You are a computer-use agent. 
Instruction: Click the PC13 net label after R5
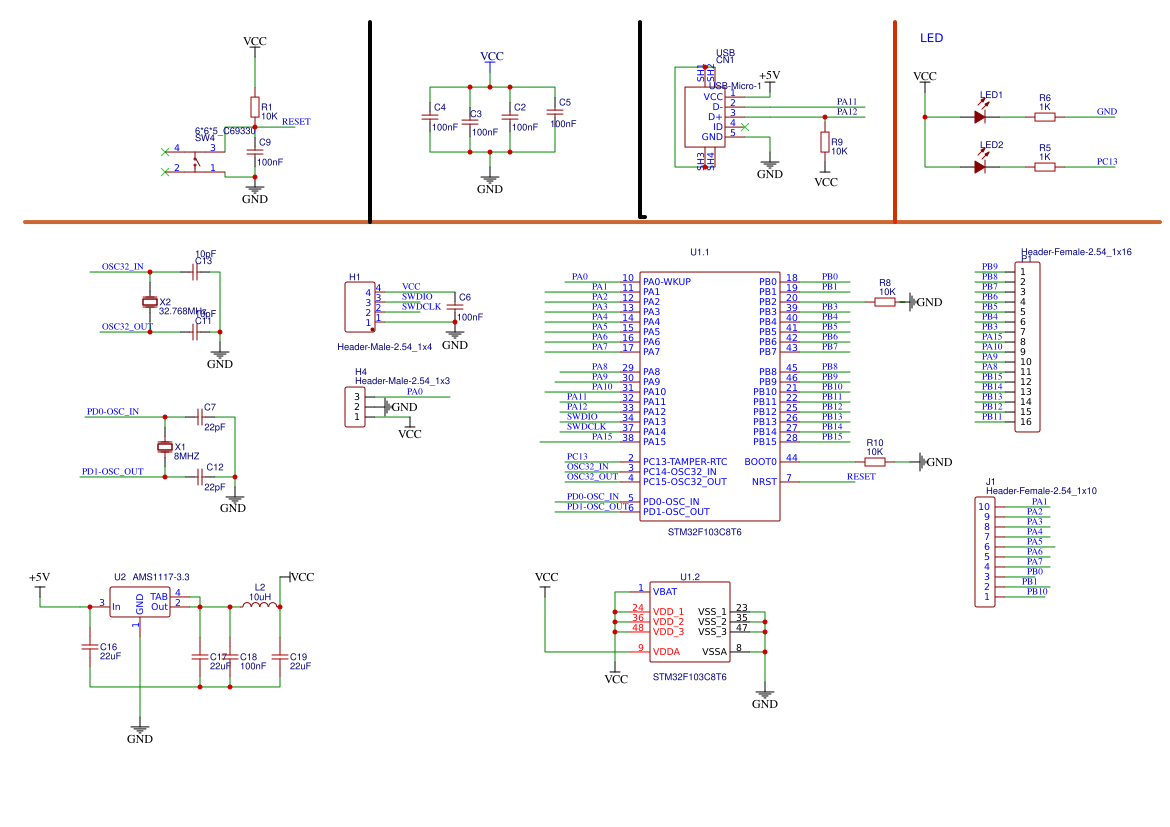pos(1107,161)
